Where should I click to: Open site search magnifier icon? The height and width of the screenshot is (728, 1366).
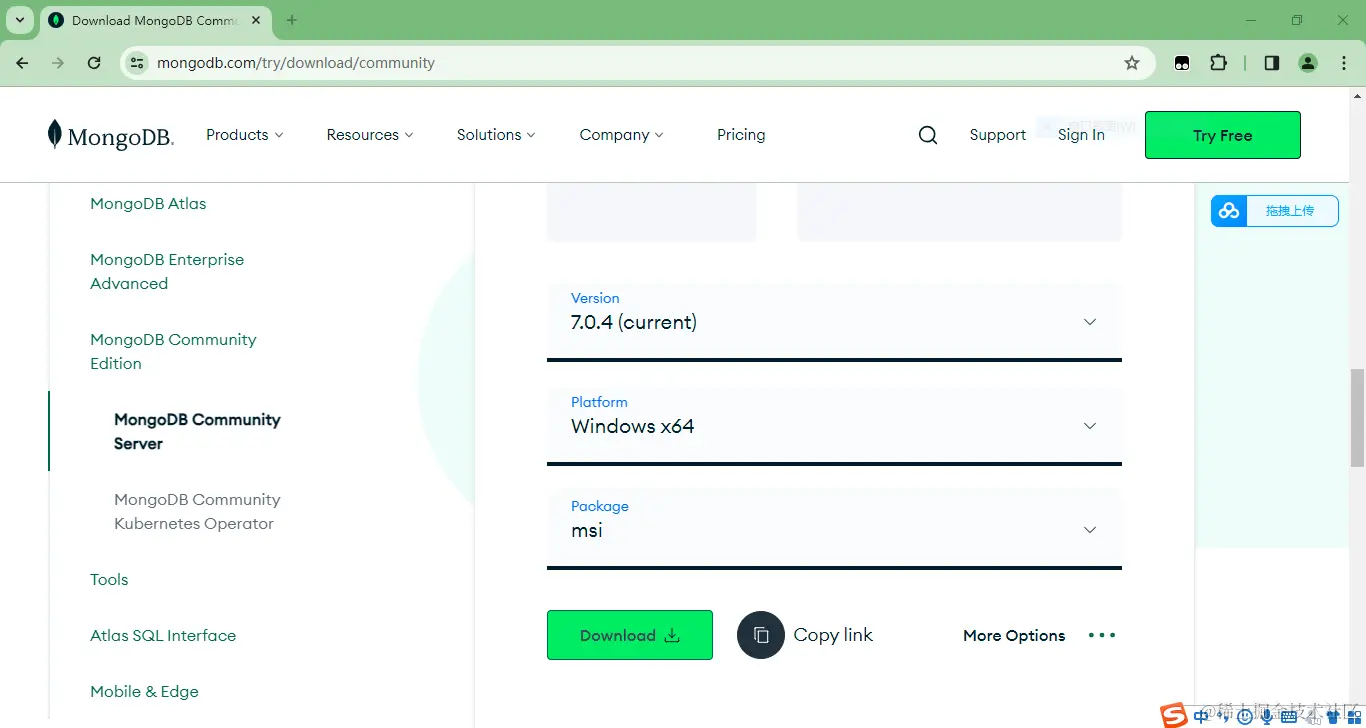(x=928, y=135)
